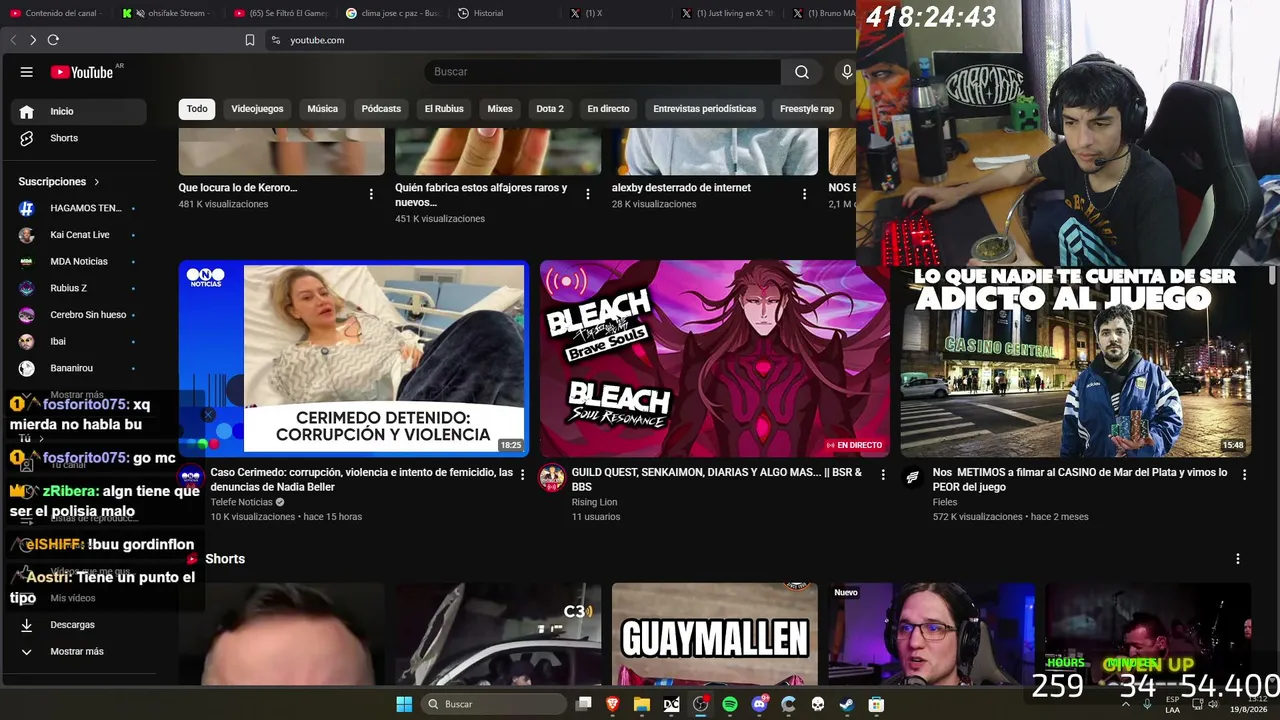The image size is (1280, 720).
Task: Open Kai Cenat Live subscription
Action: [x=78, y=235]
